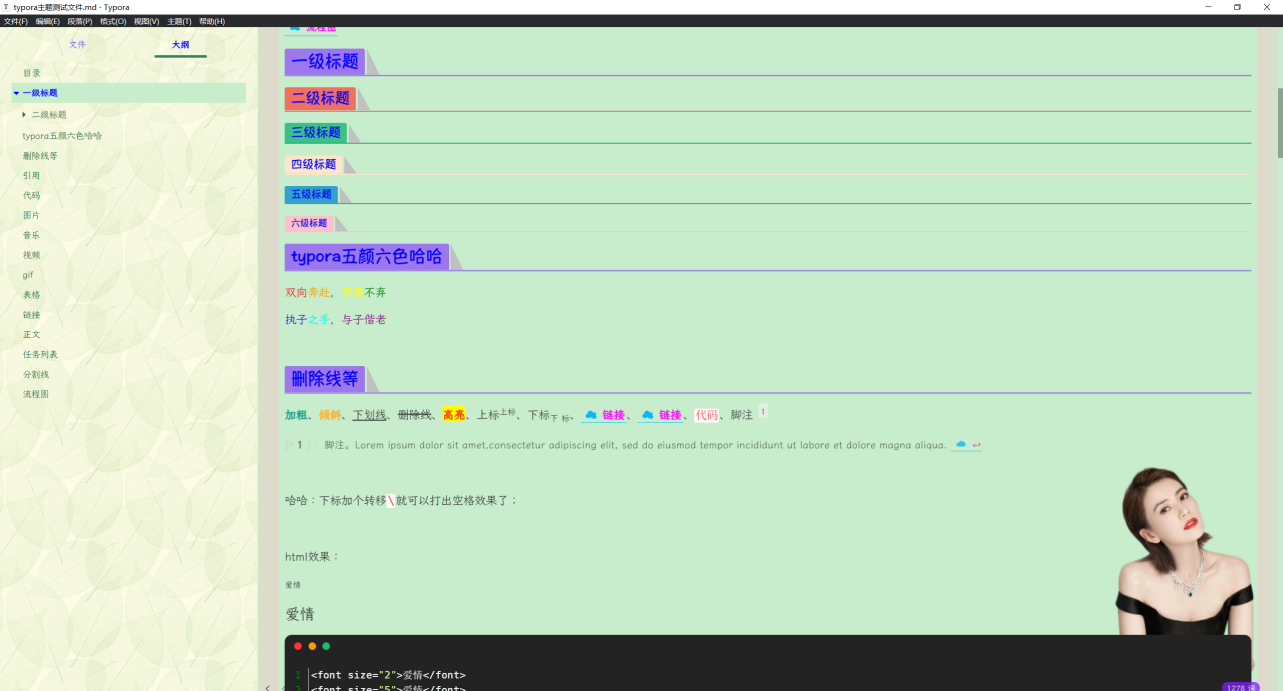Click the line beginning 哈哈：下标加个转移
The width and height of the screenshot is (1283, 691).
tap(402, 501)
